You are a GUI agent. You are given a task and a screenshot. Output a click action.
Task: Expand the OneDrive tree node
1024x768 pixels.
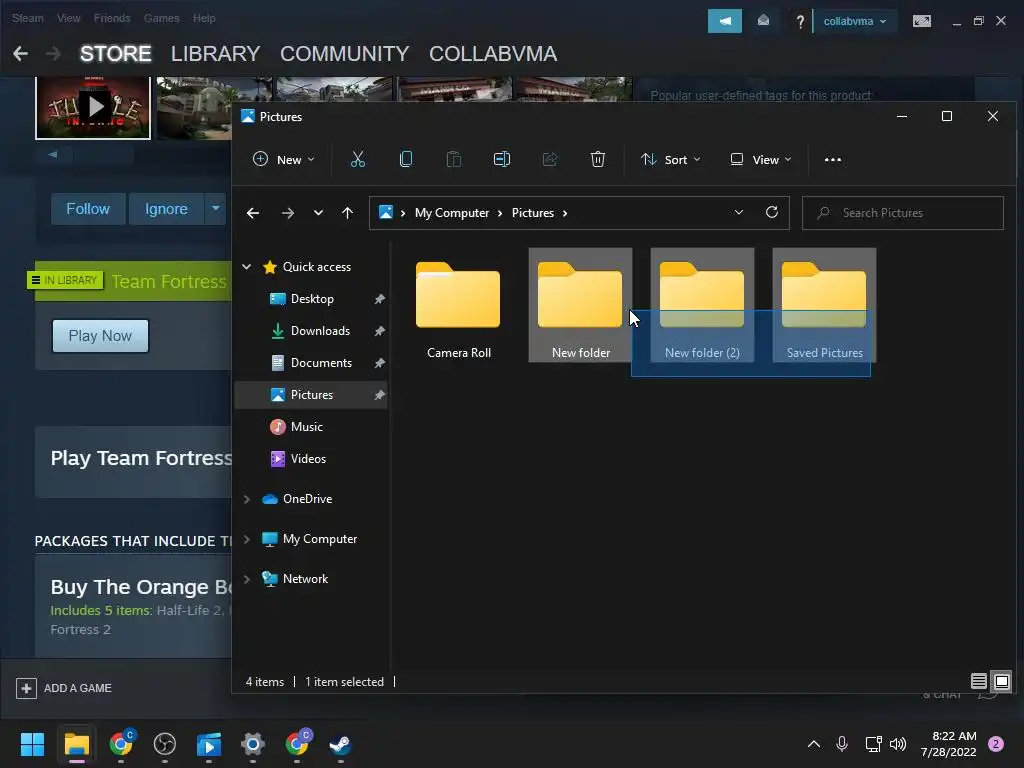247,499
